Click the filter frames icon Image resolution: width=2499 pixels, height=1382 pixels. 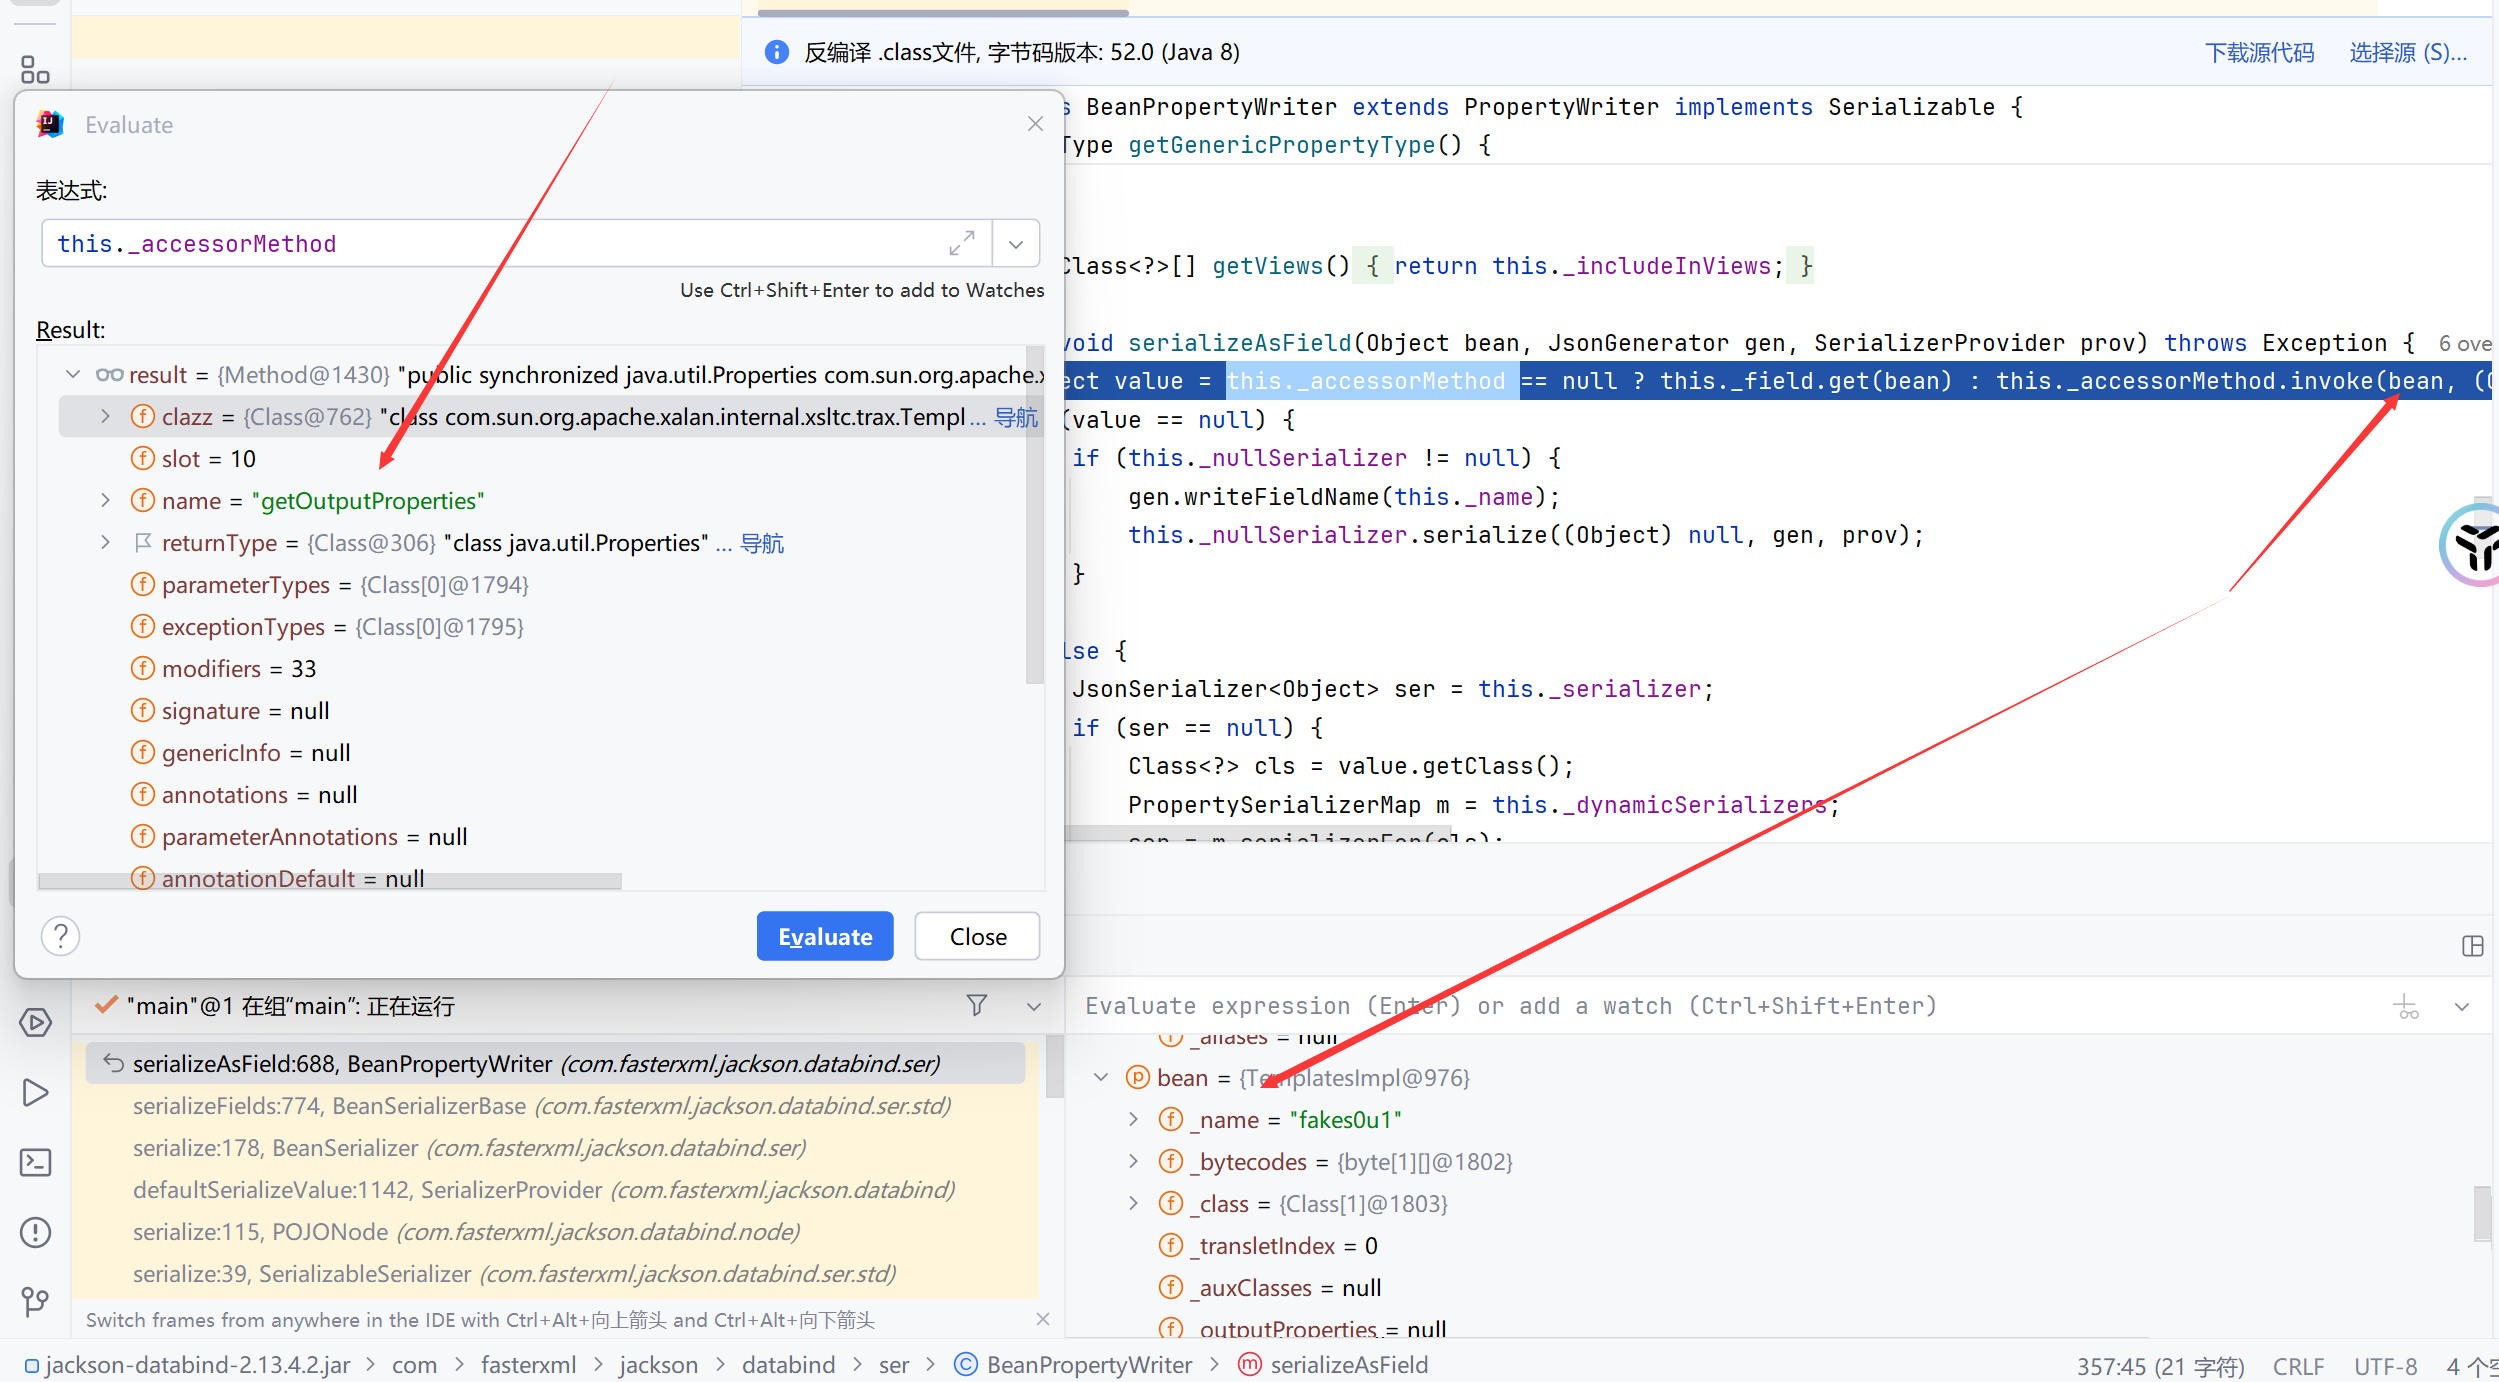[977, 1005]
